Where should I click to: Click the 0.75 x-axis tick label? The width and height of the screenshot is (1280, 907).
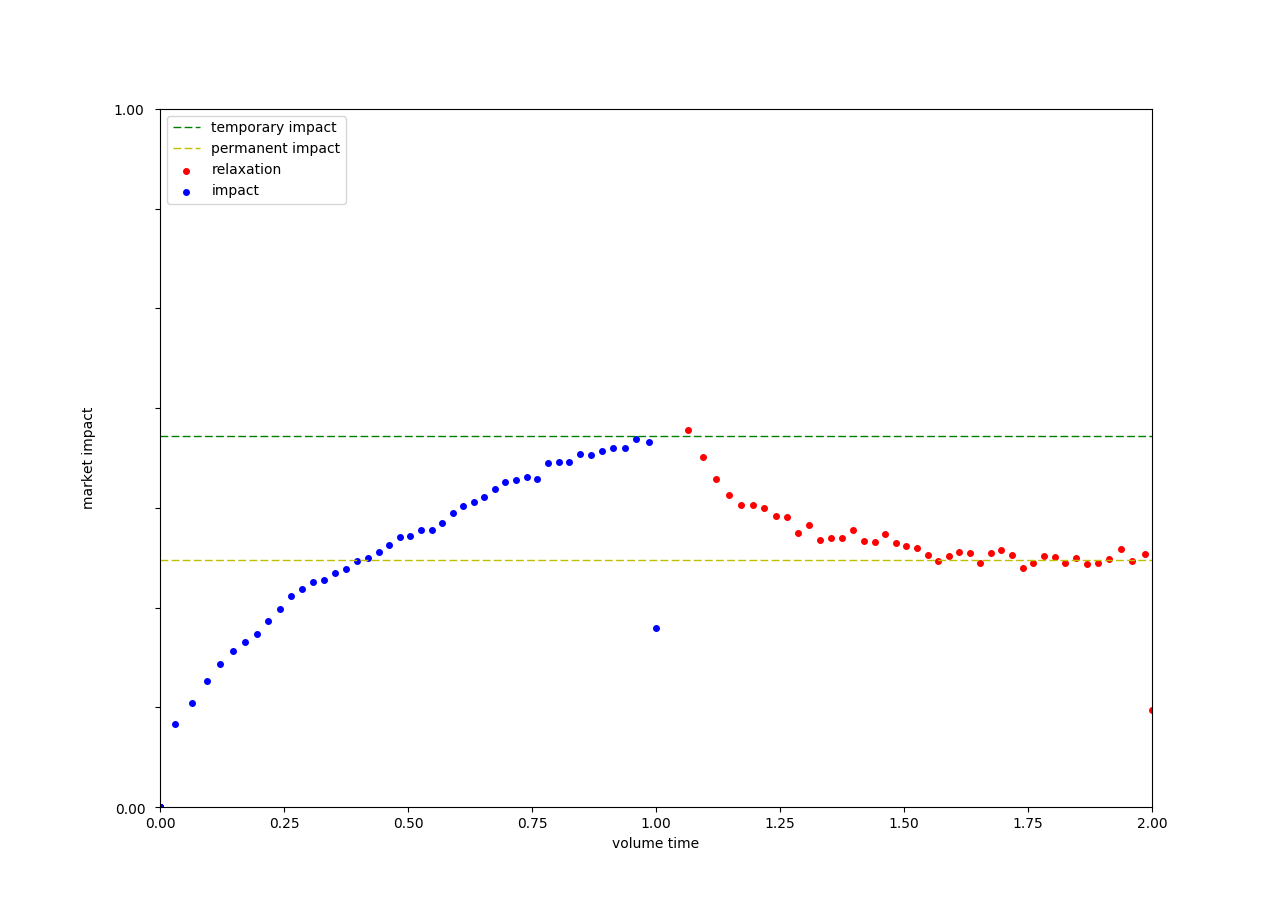pos(532,824)
